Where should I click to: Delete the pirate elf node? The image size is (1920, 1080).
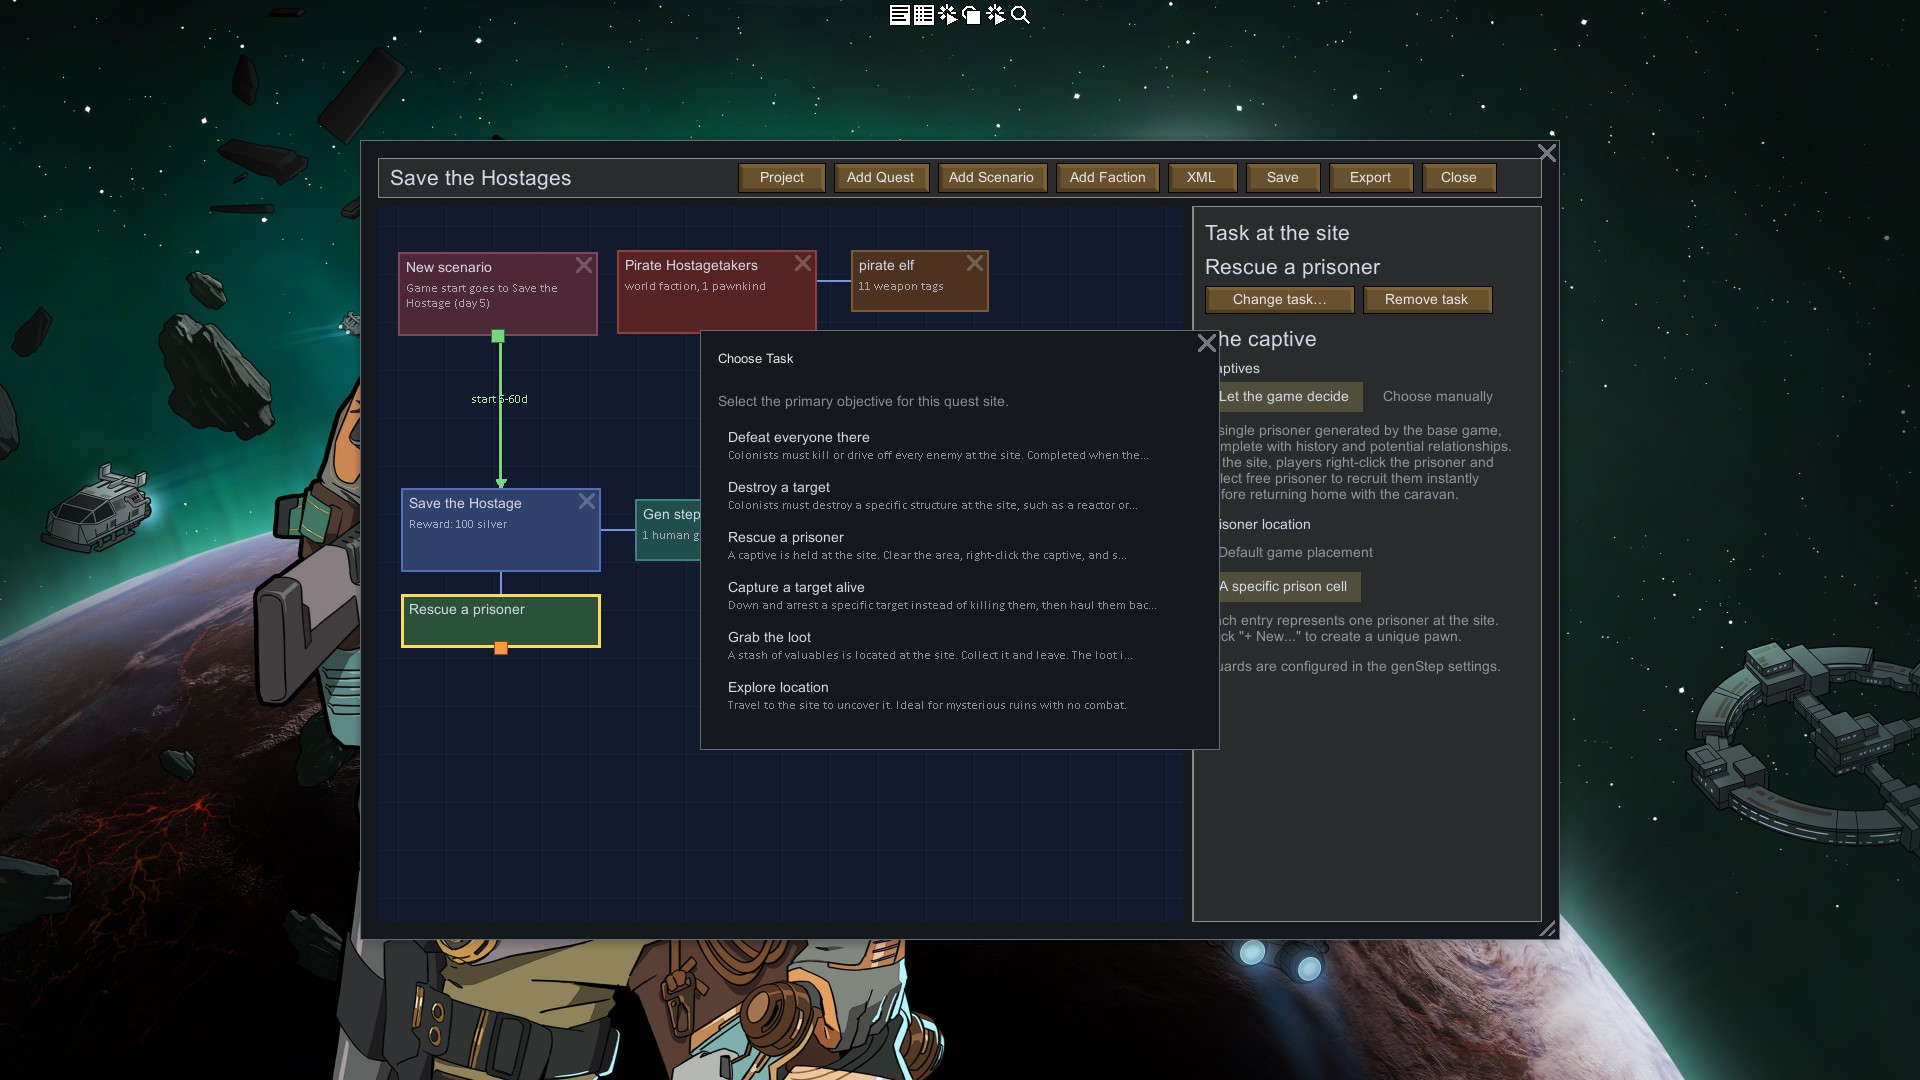975,263
